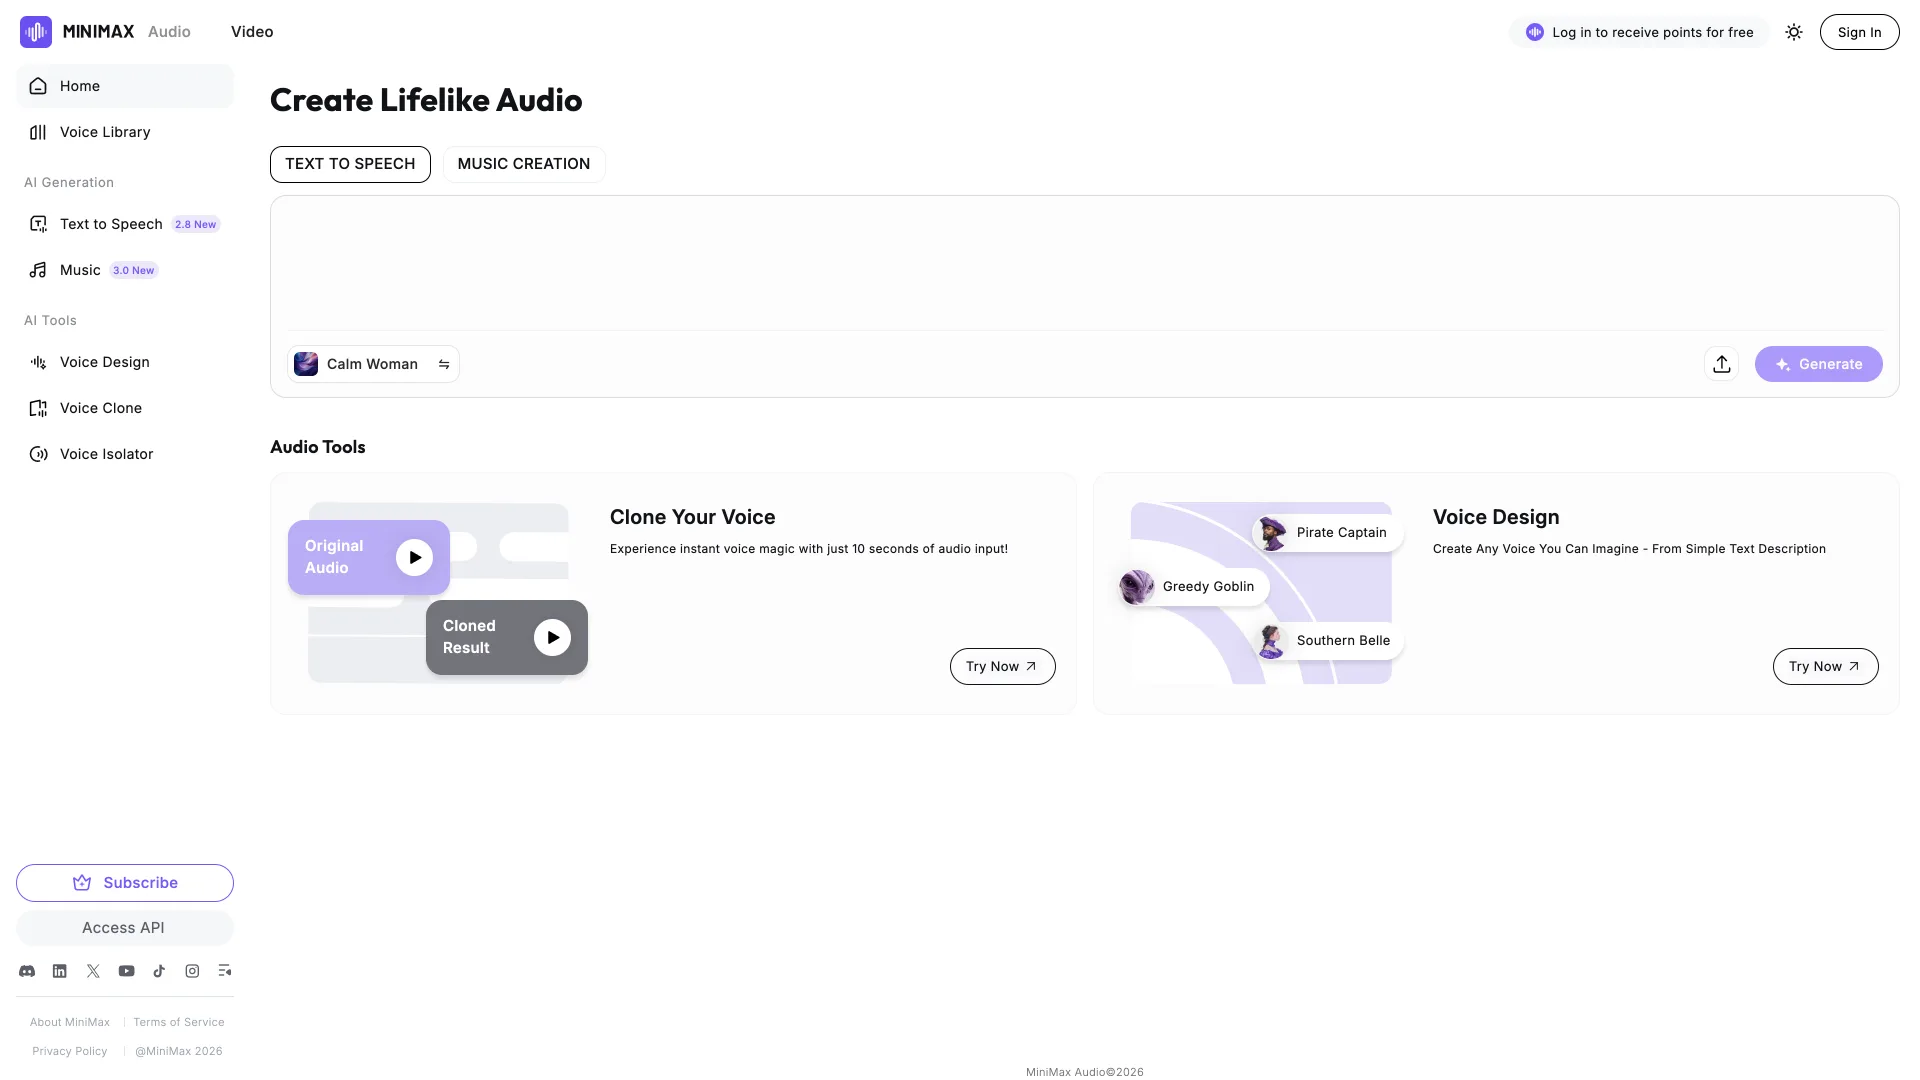Select the Greedy Goblin voice chip

(x=1193, y=587)
